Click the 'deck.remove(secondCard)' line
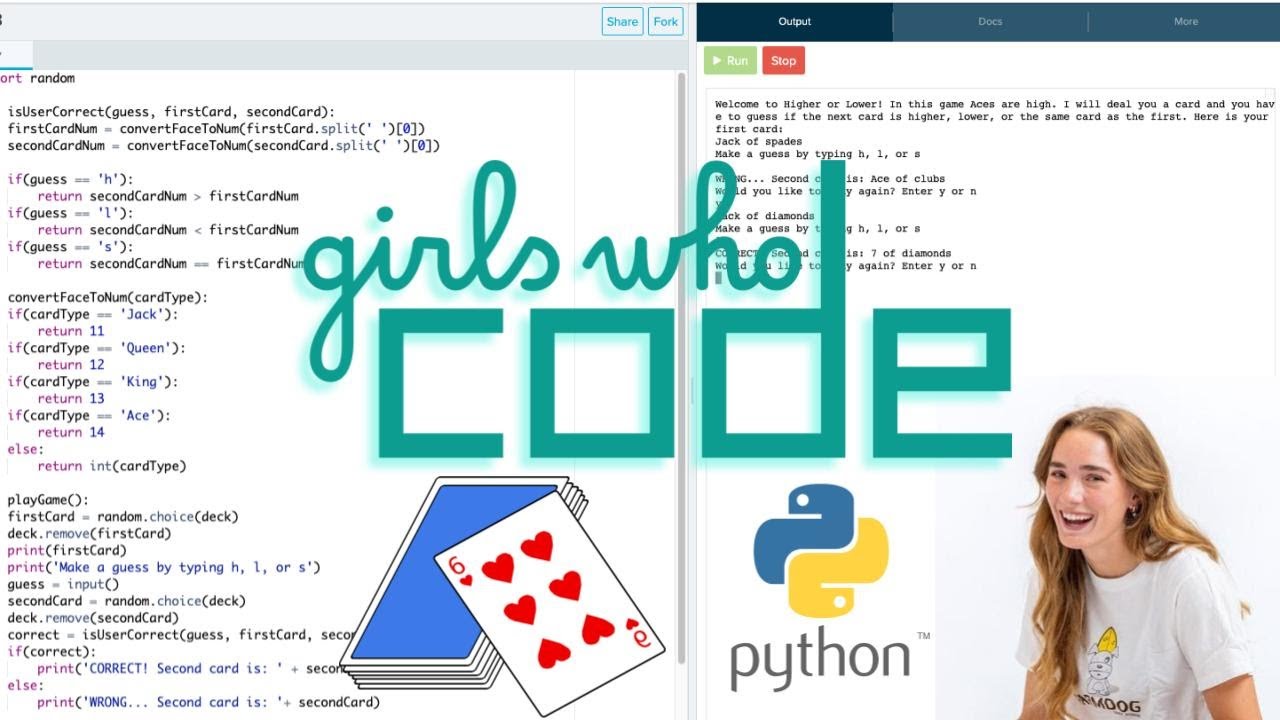The width and height of the screenshot is (1280, 720). tap(93, 618)
